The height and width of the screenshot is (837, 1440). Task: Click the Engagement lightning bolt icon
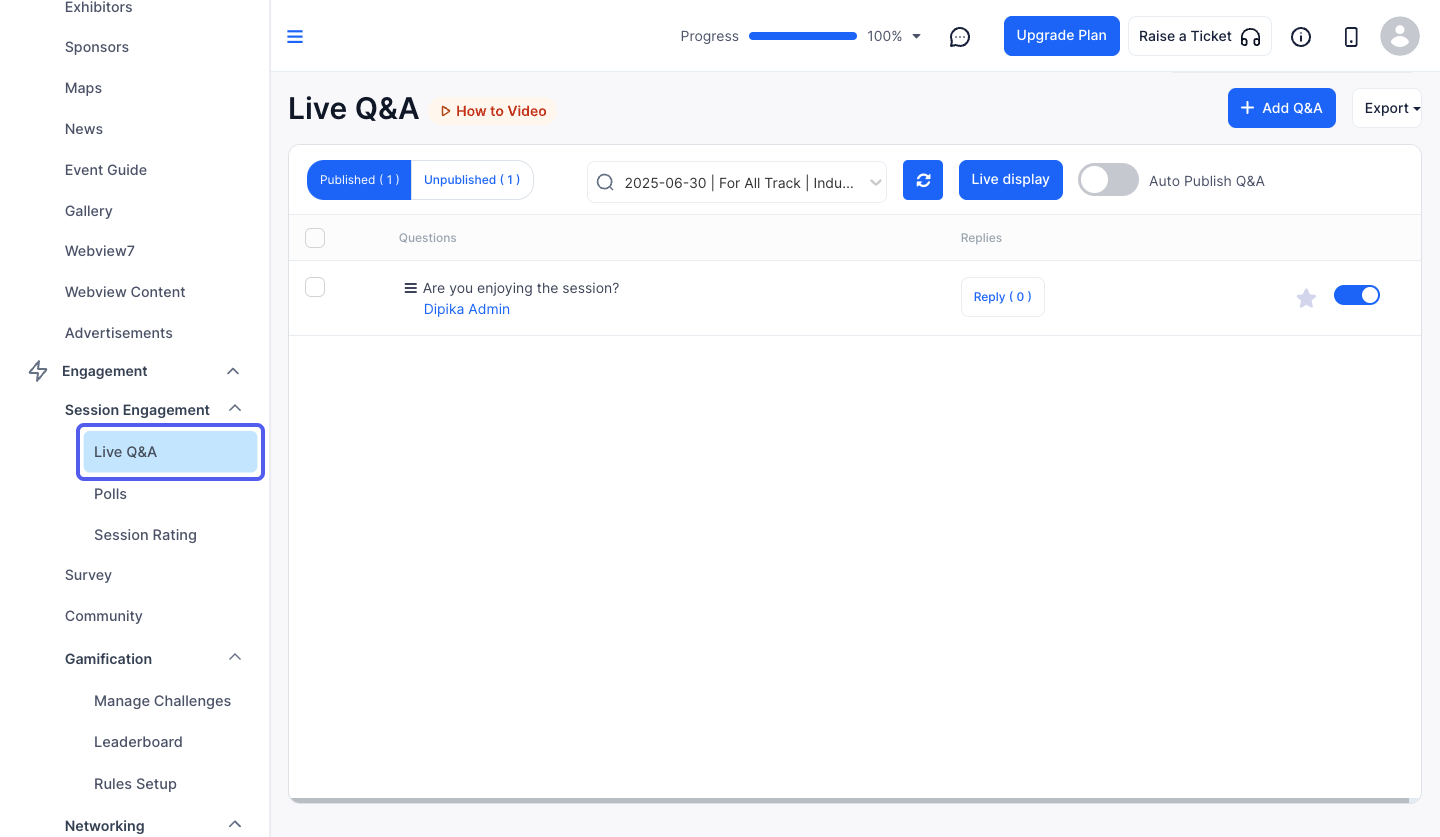pos(38,371)
